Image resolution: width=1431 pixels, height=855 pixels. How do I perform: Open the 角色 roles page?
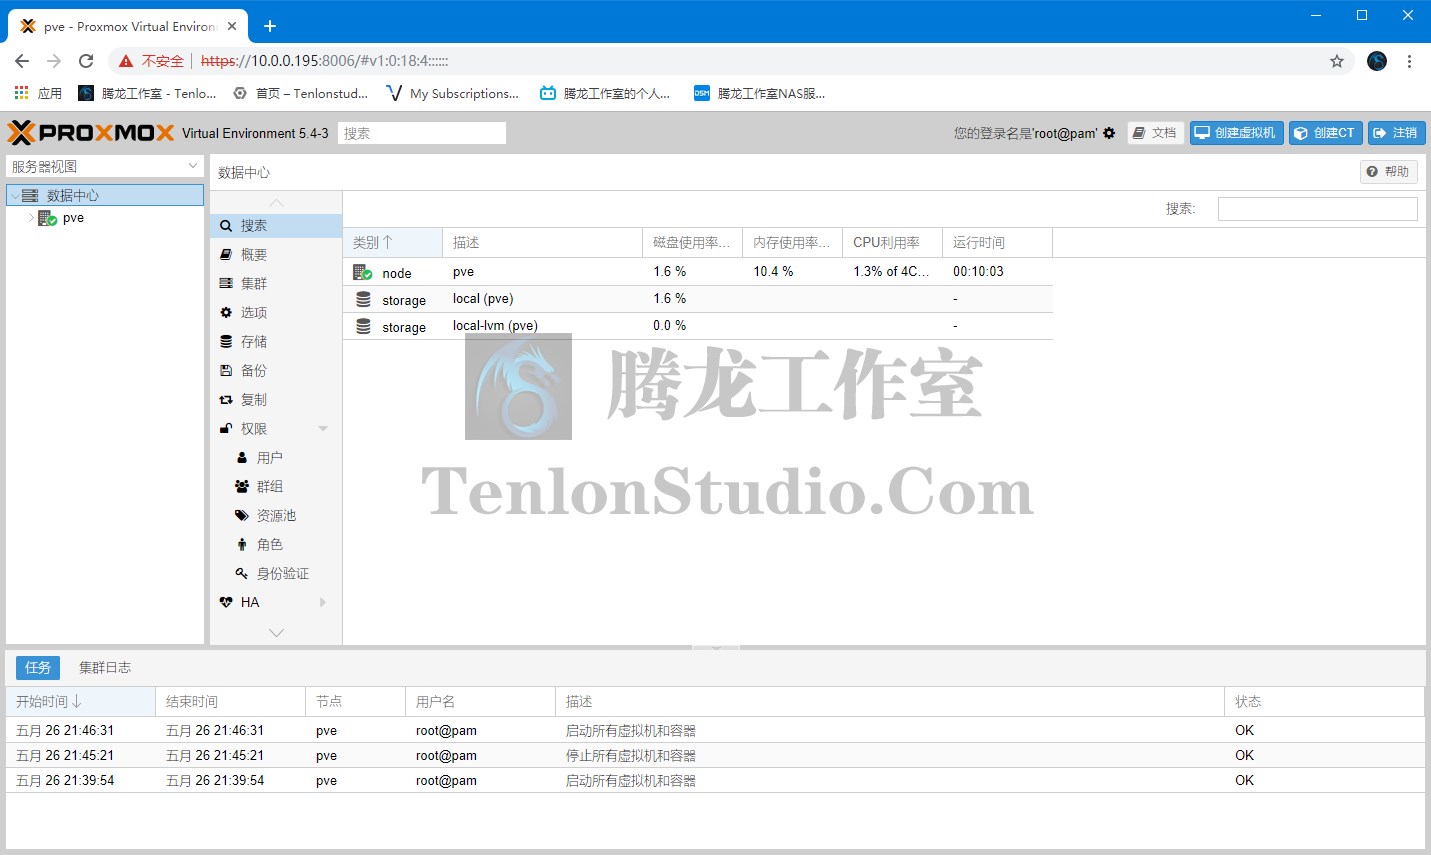(275, 545)
